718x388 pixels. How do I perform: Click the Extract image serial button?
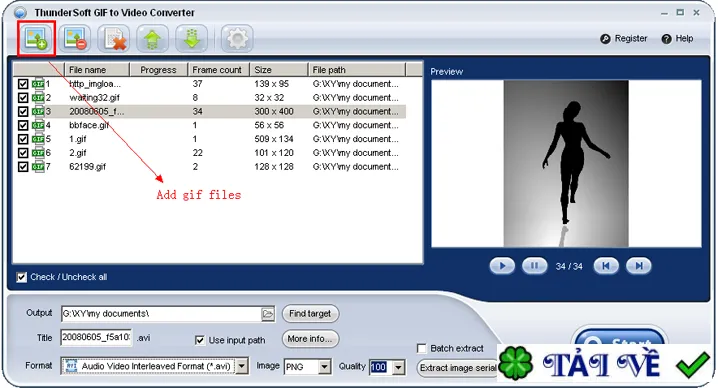tap(457, 368)
